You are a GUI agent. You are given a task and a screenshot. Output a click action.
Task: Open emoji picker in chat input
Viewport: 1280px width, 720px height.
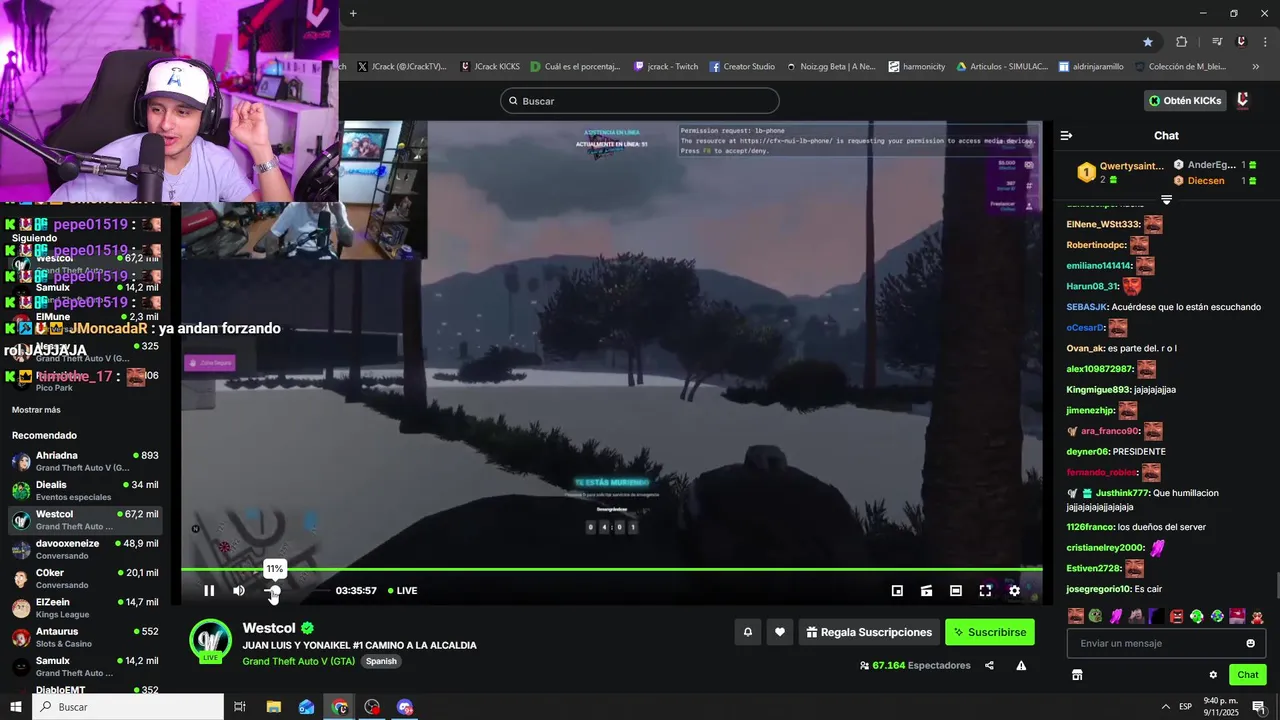click(1250, 643)
